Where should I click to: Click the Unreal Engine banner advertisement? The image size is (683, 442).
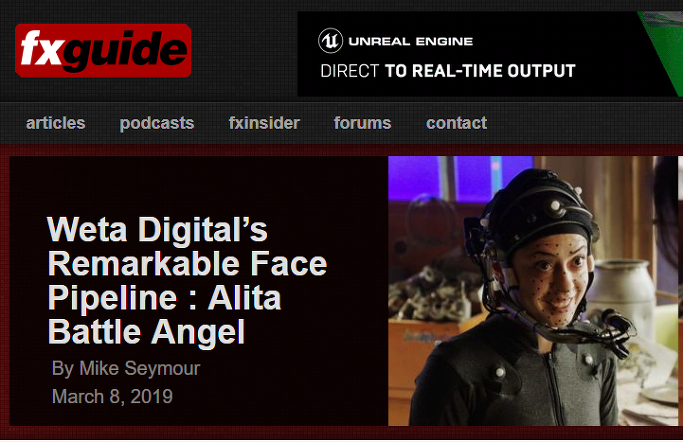(x=490, y=54)
